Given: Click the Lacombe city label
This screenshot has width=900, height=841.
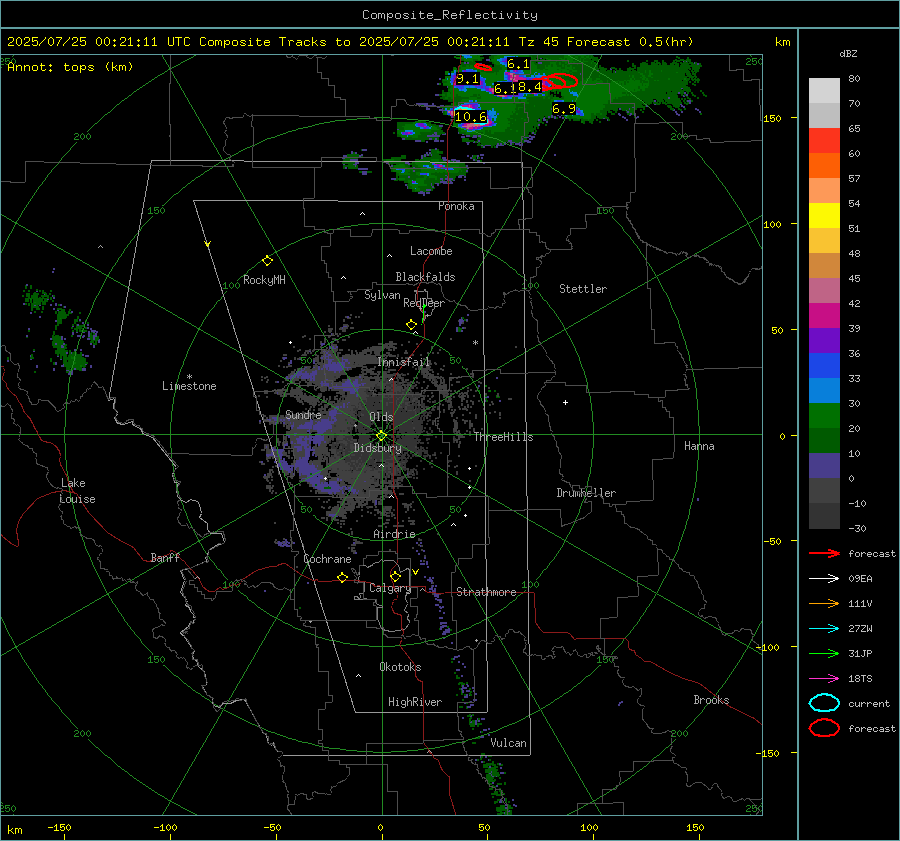Looking at the screenshot, I should click(x=431, y=251).
